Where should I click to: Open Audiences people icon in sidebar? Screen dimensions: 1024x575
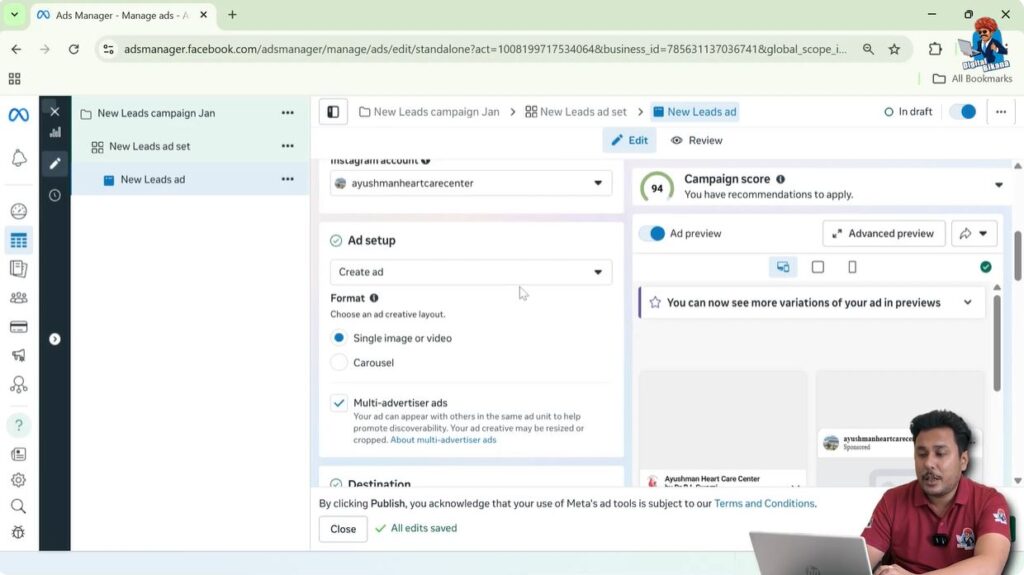tap(18, 298)
